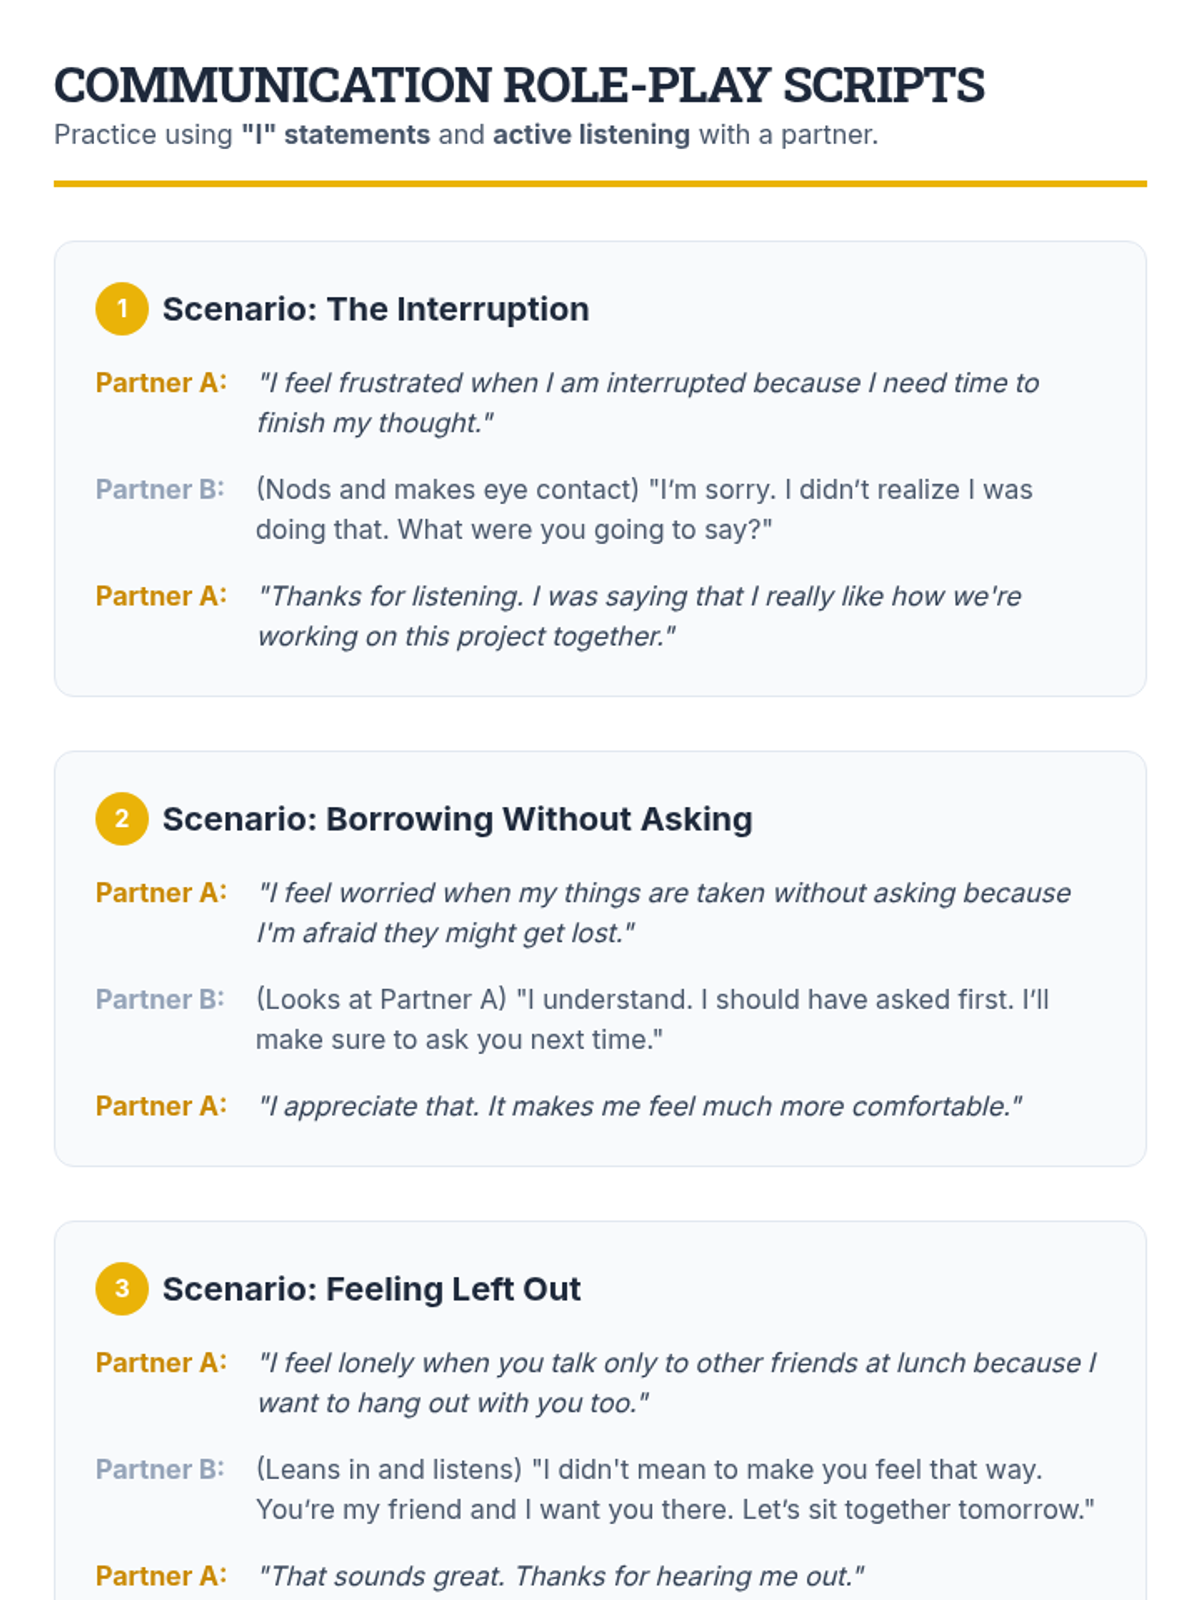Click the yellow number 2 scenario badge
1200x1600 pixels.
[x=122, y=819]
